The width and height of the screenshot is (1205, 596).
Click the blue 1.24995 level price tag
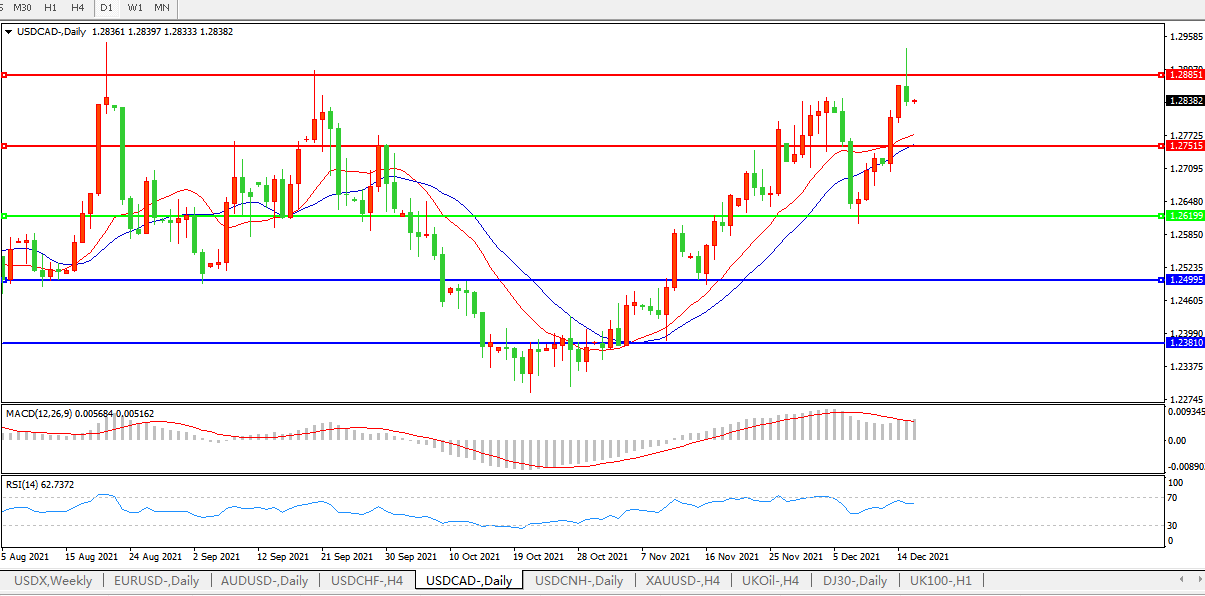(x=1185, y=280)
